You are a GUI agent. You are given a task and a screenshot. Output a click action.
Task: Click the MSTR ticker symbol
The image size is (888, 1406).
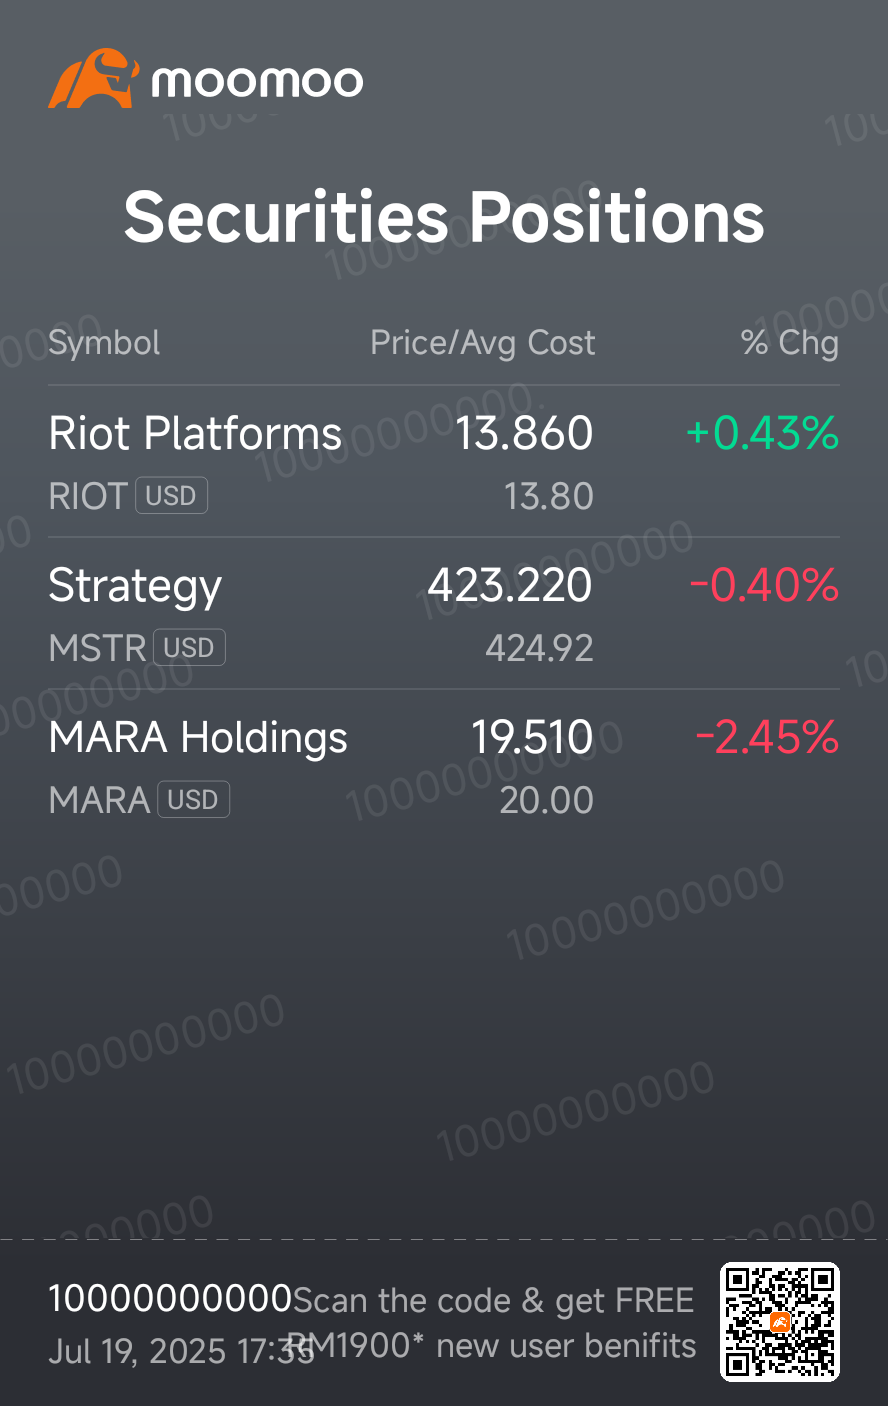97,648
